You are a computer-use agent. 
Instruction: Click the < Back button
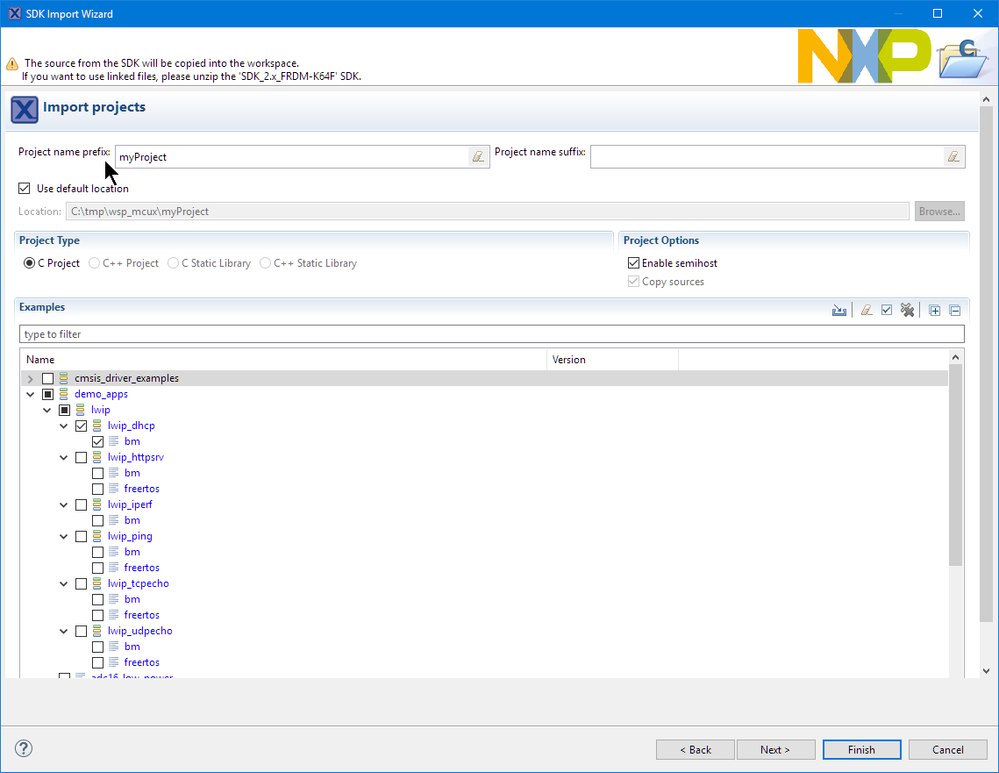coord(695,749)
